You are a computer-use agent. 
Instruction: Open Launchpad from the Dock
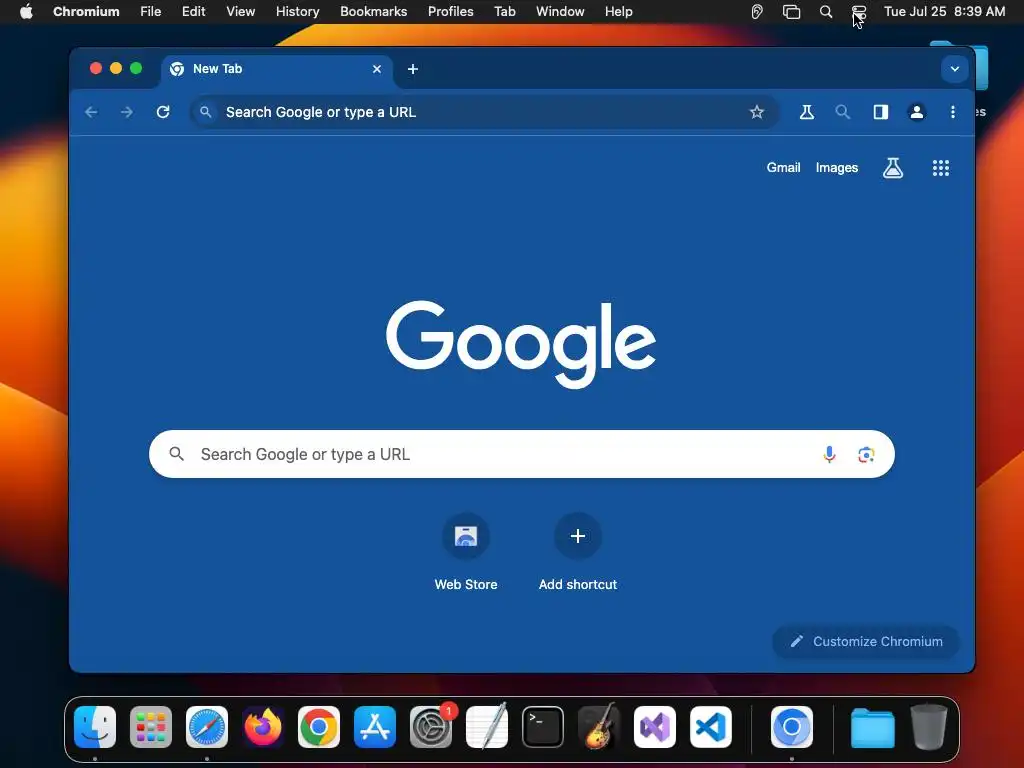(x=151, y=727)
